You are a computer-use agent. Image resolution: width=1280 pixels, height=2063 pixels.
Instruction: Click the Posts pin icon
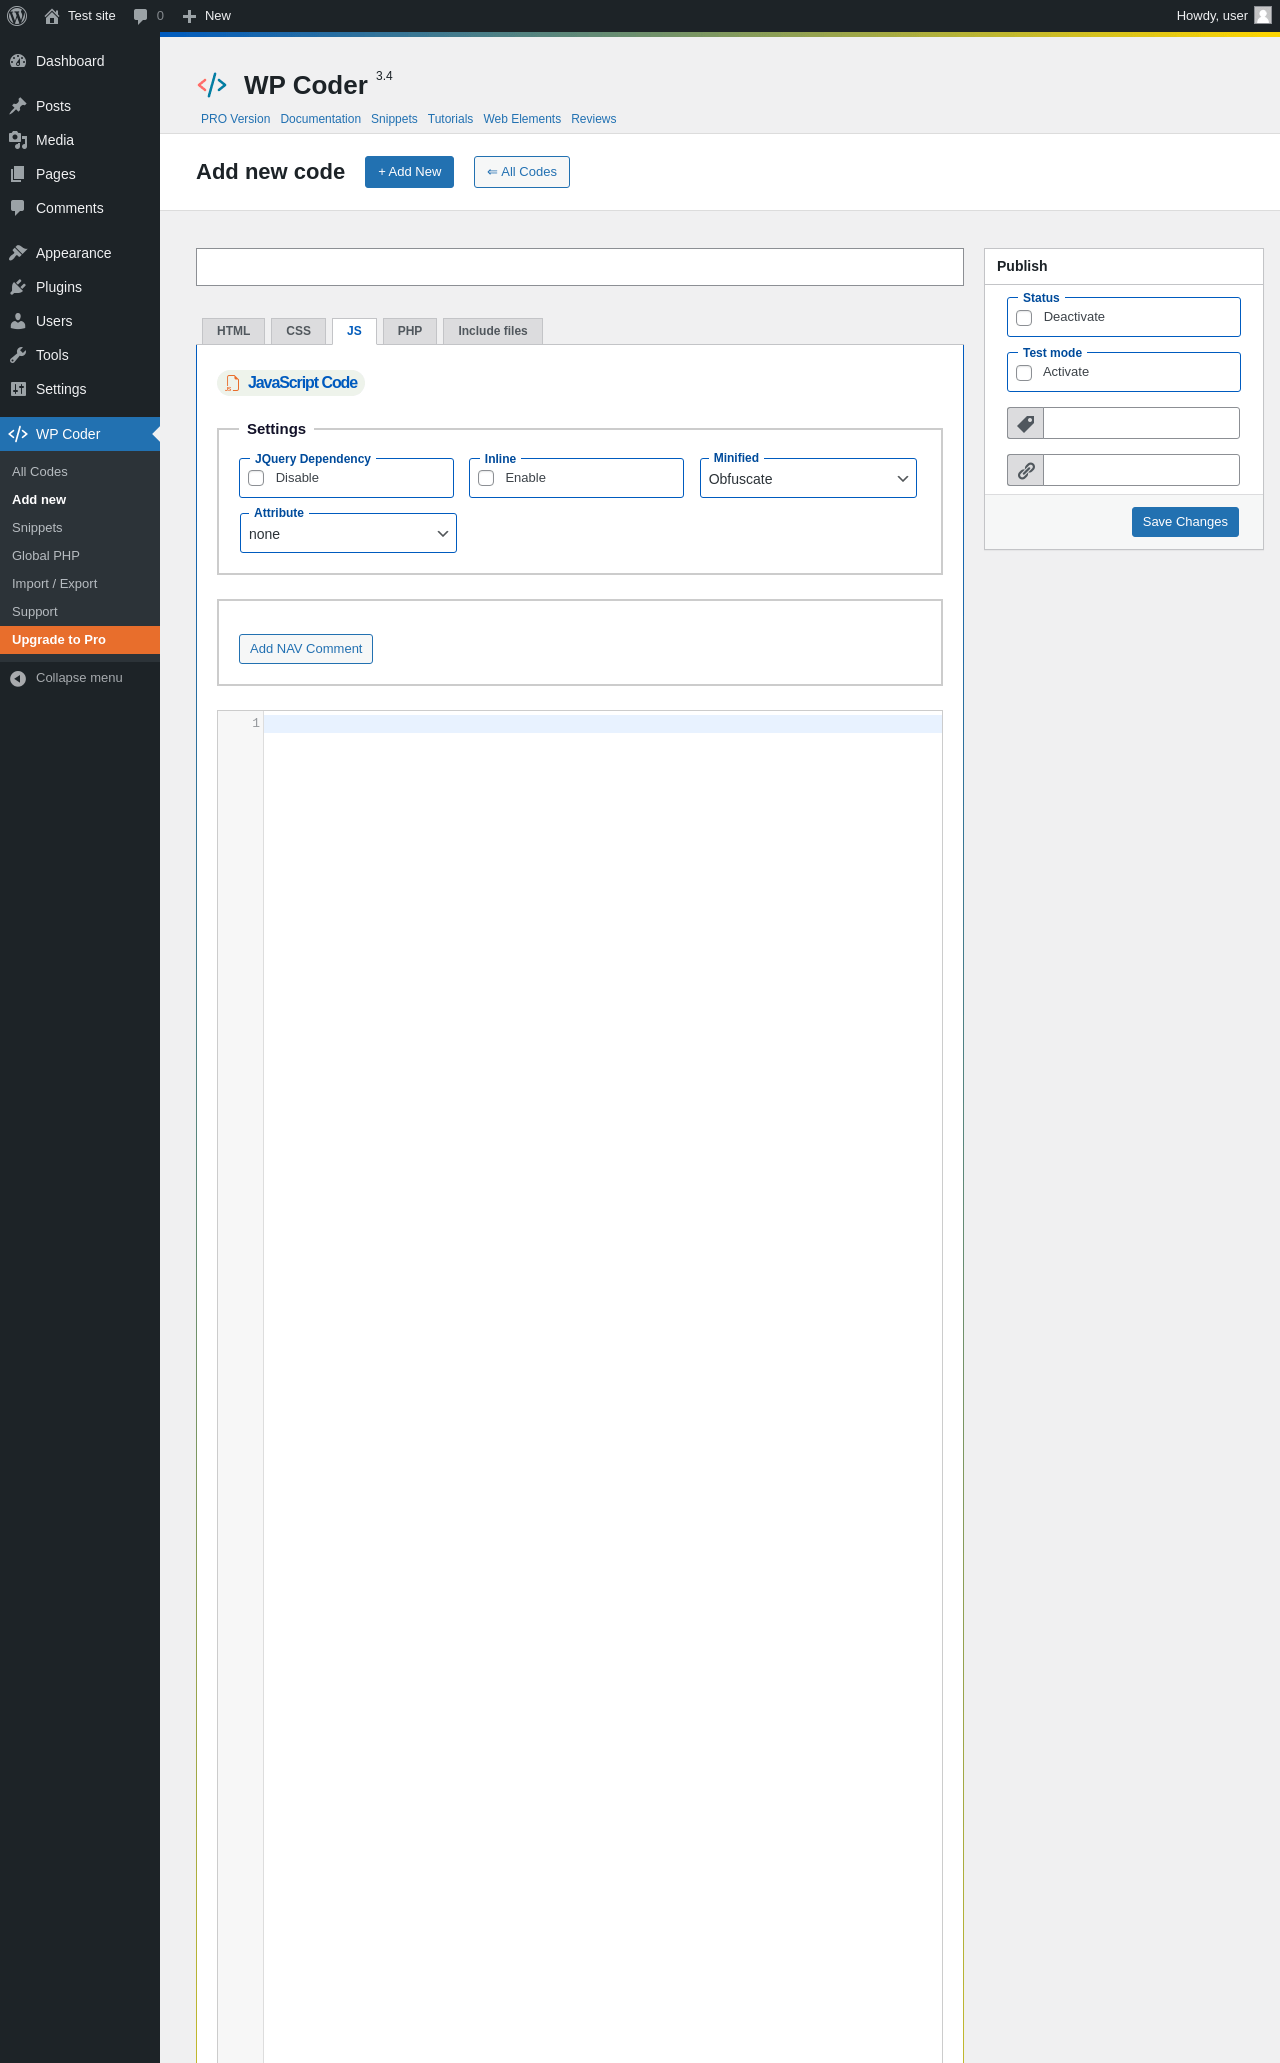(18, 106)
